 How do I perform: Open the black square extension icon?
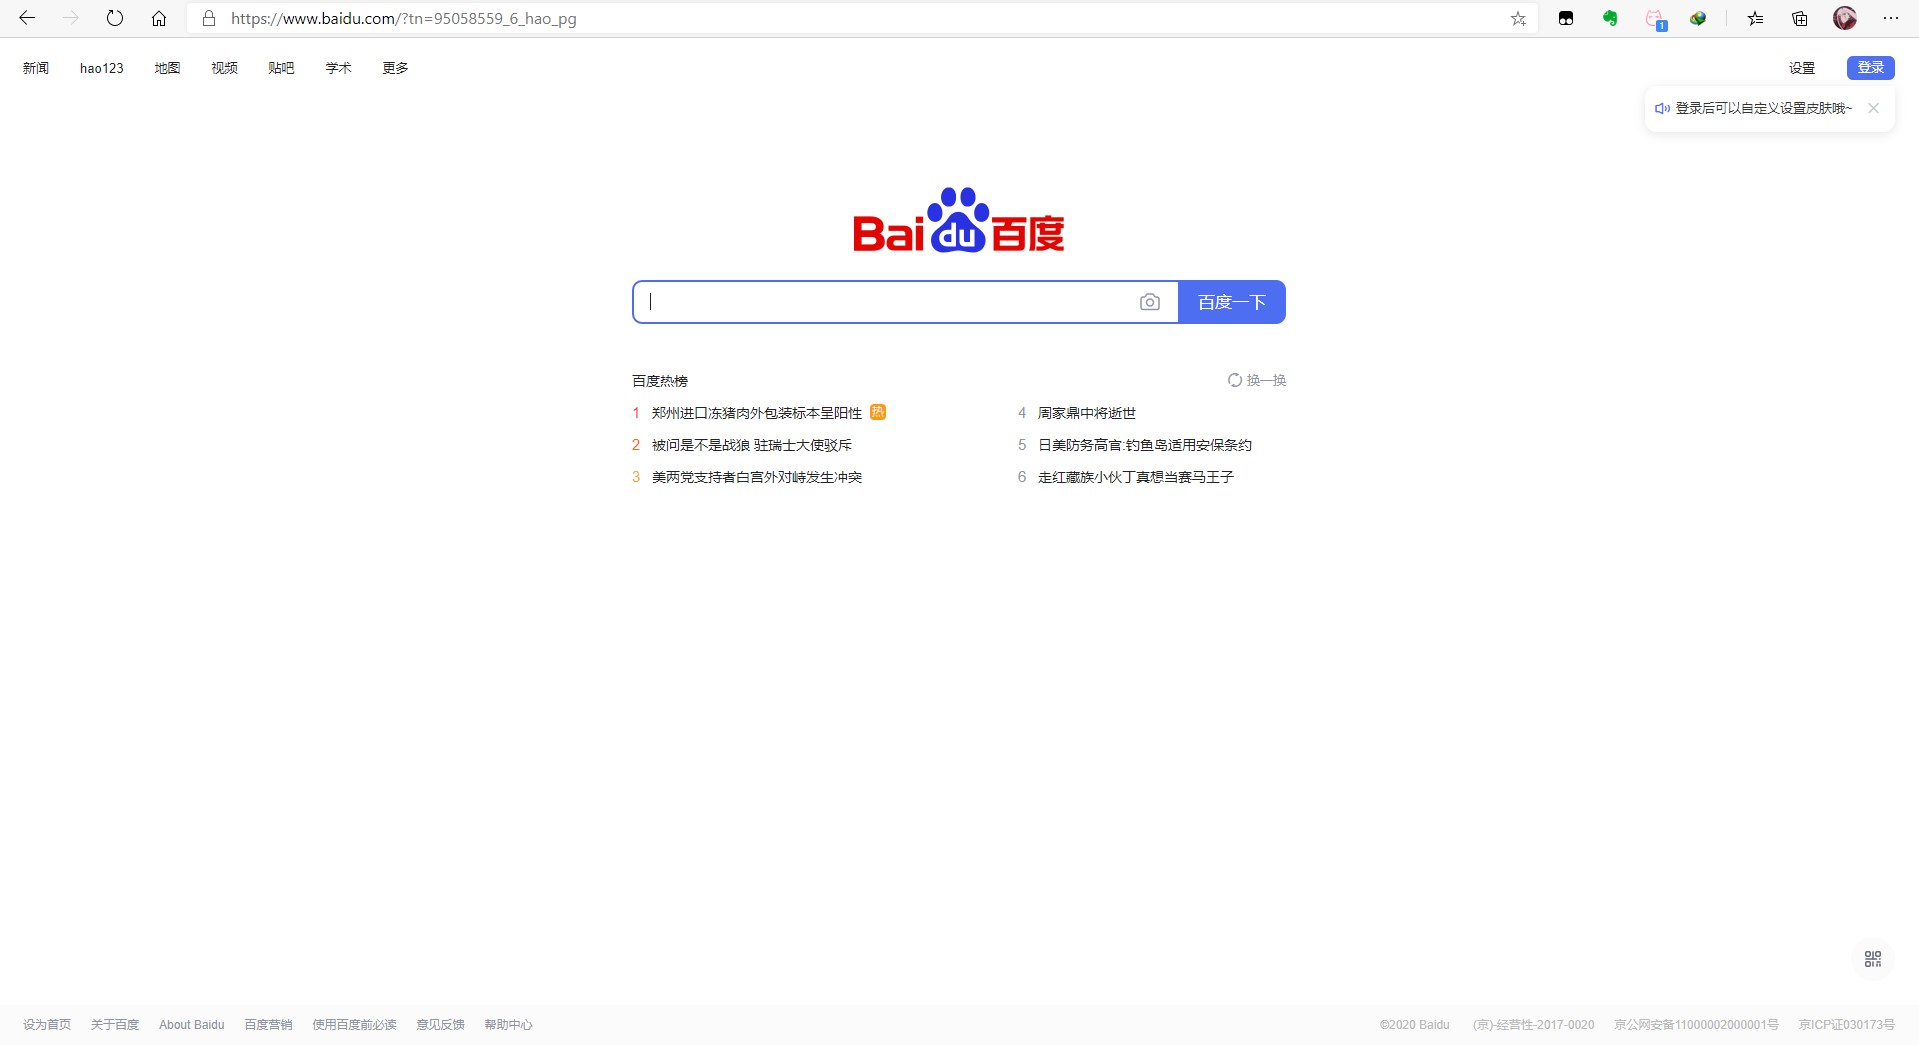pos(1566,18)
